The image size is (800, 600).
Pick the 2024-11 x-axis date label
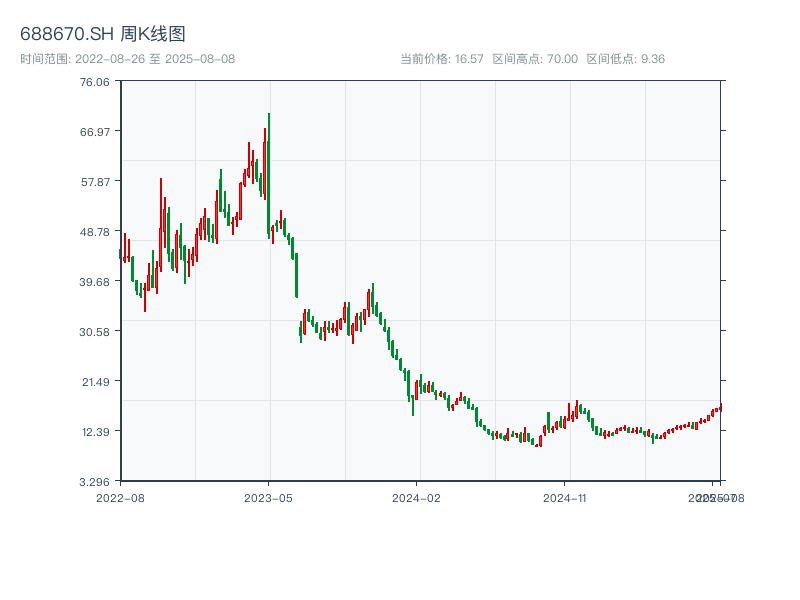[565, 497]
